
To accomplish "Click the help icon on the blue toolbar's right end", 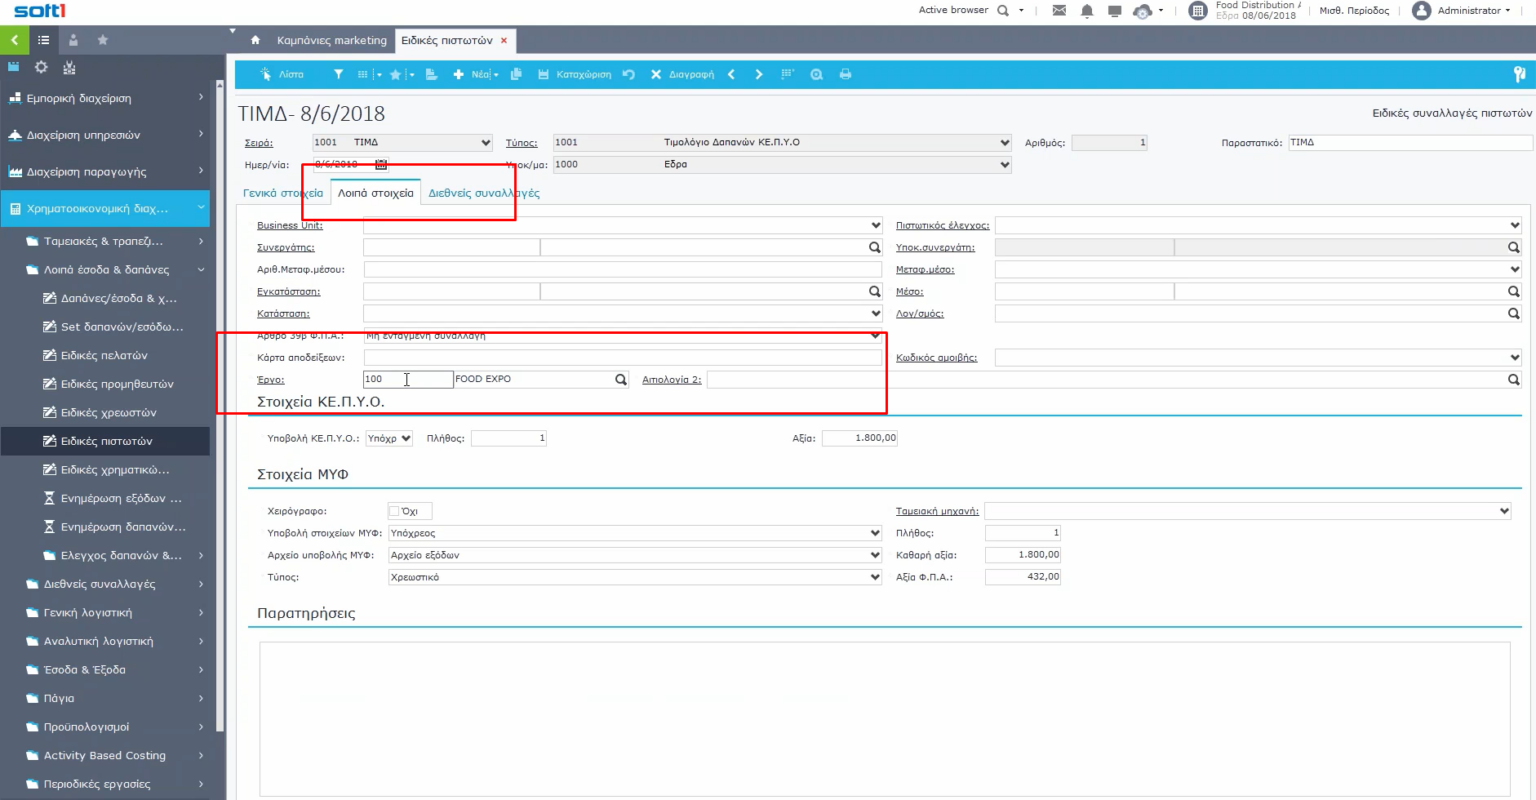I will [1518, 74].
